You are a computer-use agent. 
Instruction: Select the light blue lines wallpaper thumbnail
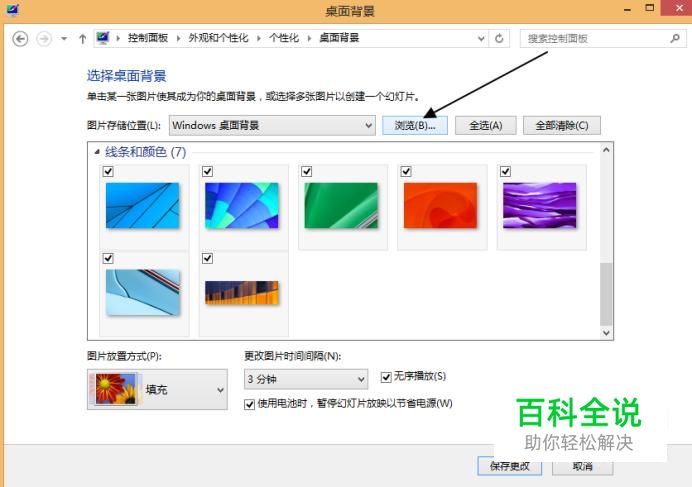(143, 205)
